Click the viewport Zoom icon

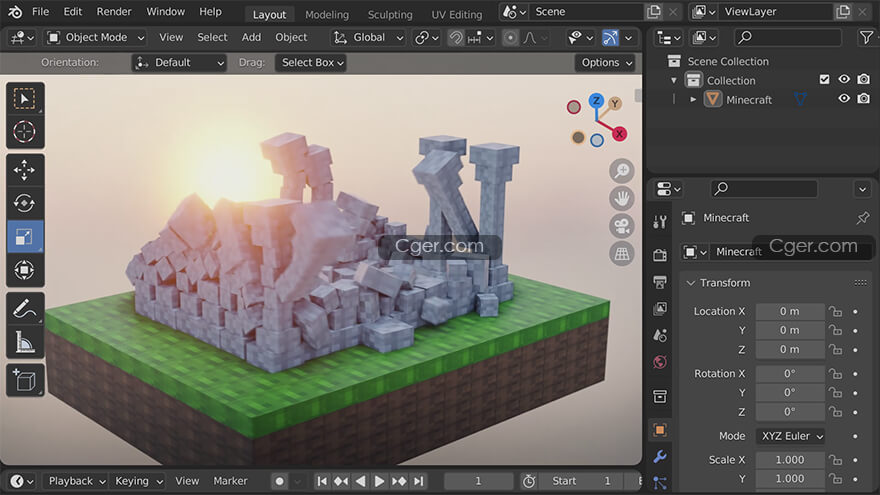[x=621, y=171]
